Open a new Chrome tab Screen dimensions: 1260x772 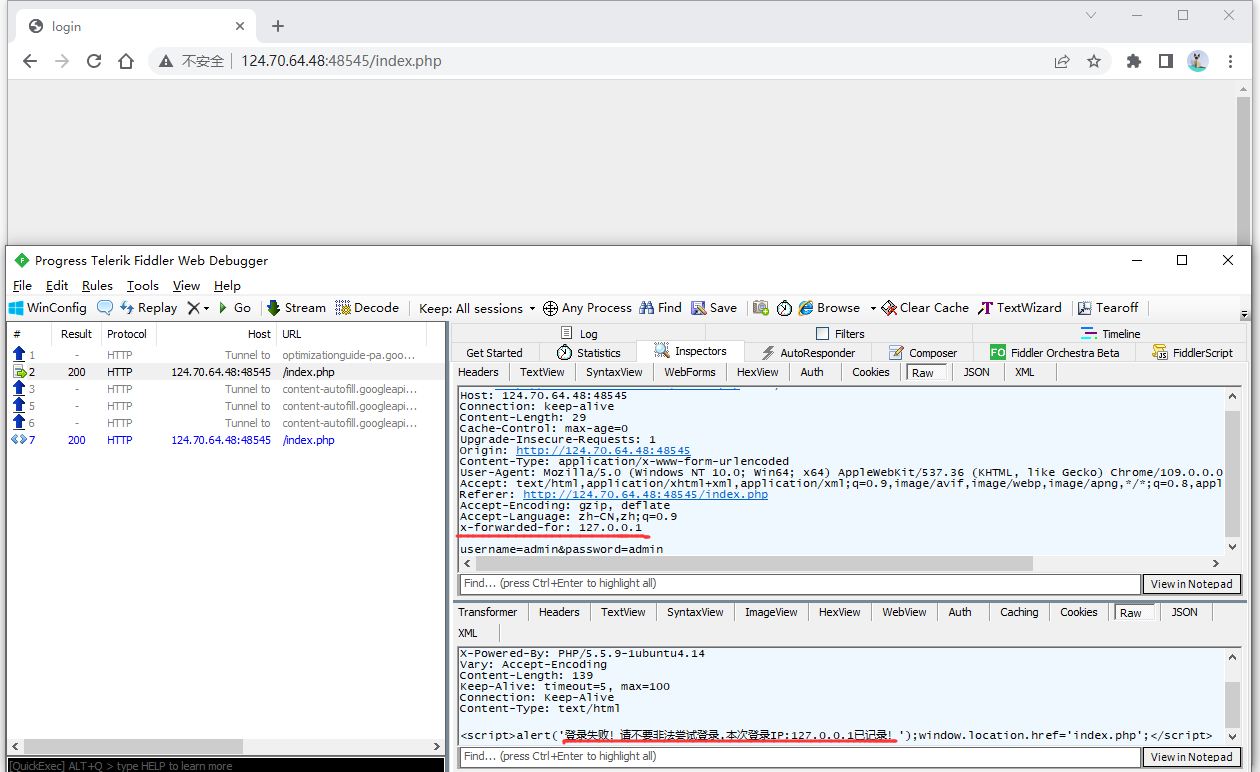coord(278,26)
